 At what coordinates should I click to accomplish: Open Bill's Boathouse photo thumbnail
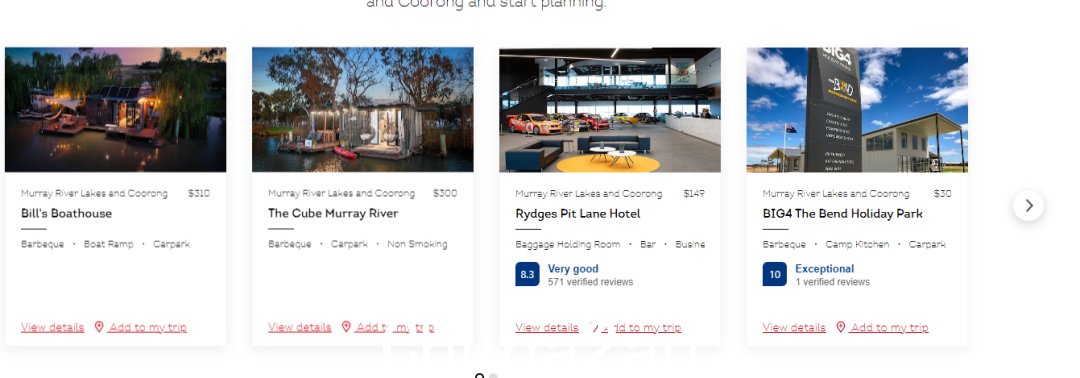click(116, 109)
